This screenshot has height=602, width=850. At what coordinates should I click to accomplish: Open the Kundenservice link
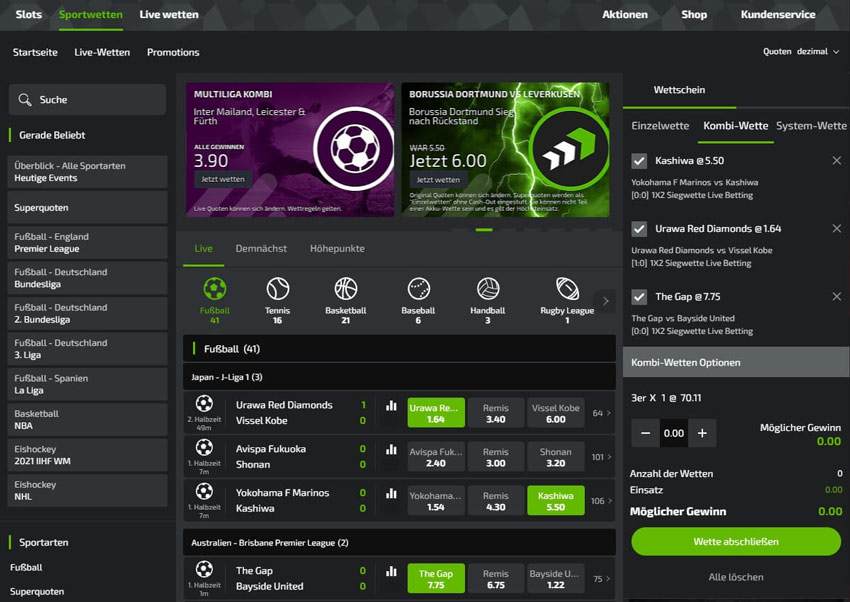(778, 15)
